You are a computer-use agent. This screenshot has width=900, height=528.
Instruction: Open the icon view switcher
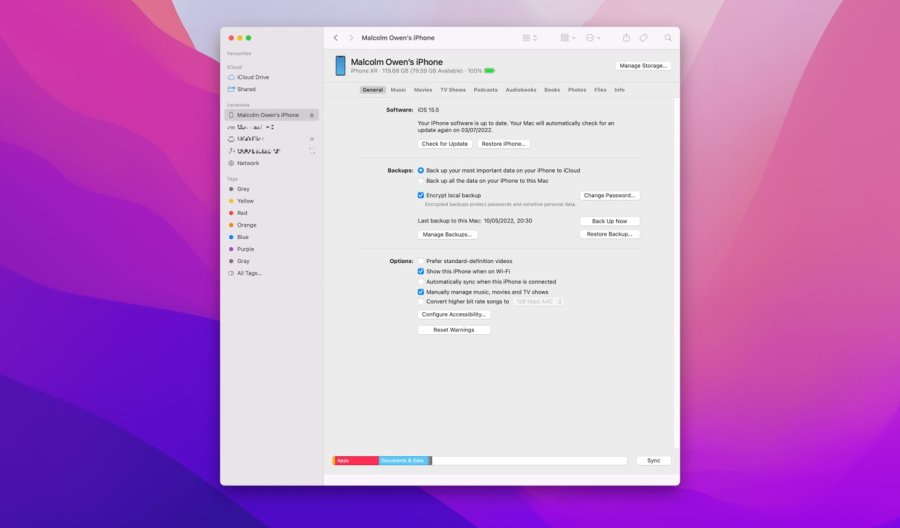click(x=529, y=38)
